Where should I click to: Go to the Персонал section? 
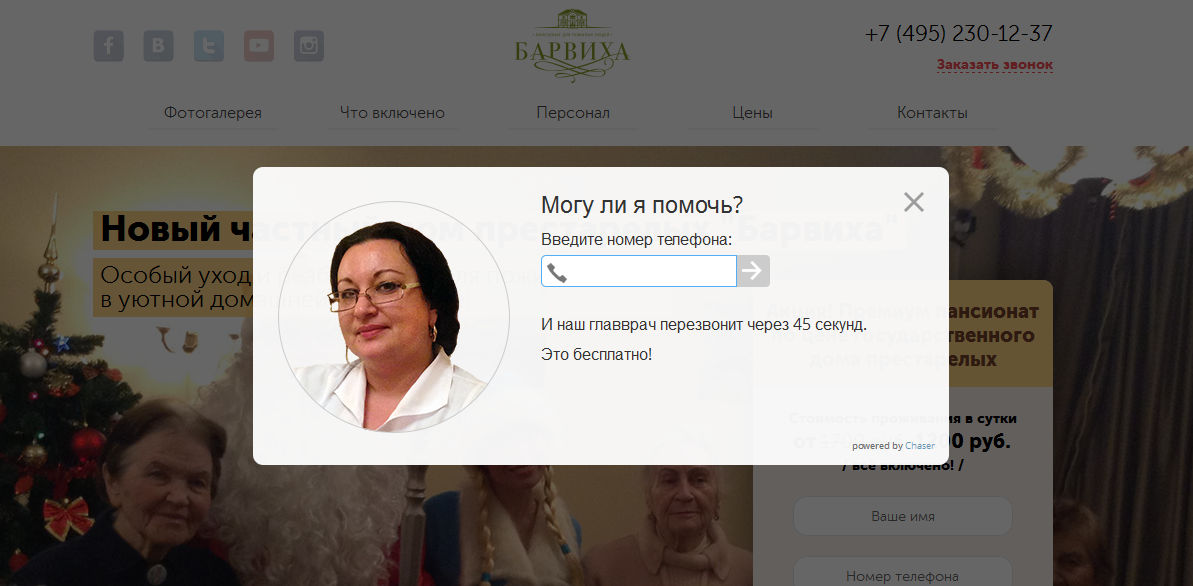click(x=573, y=113)
